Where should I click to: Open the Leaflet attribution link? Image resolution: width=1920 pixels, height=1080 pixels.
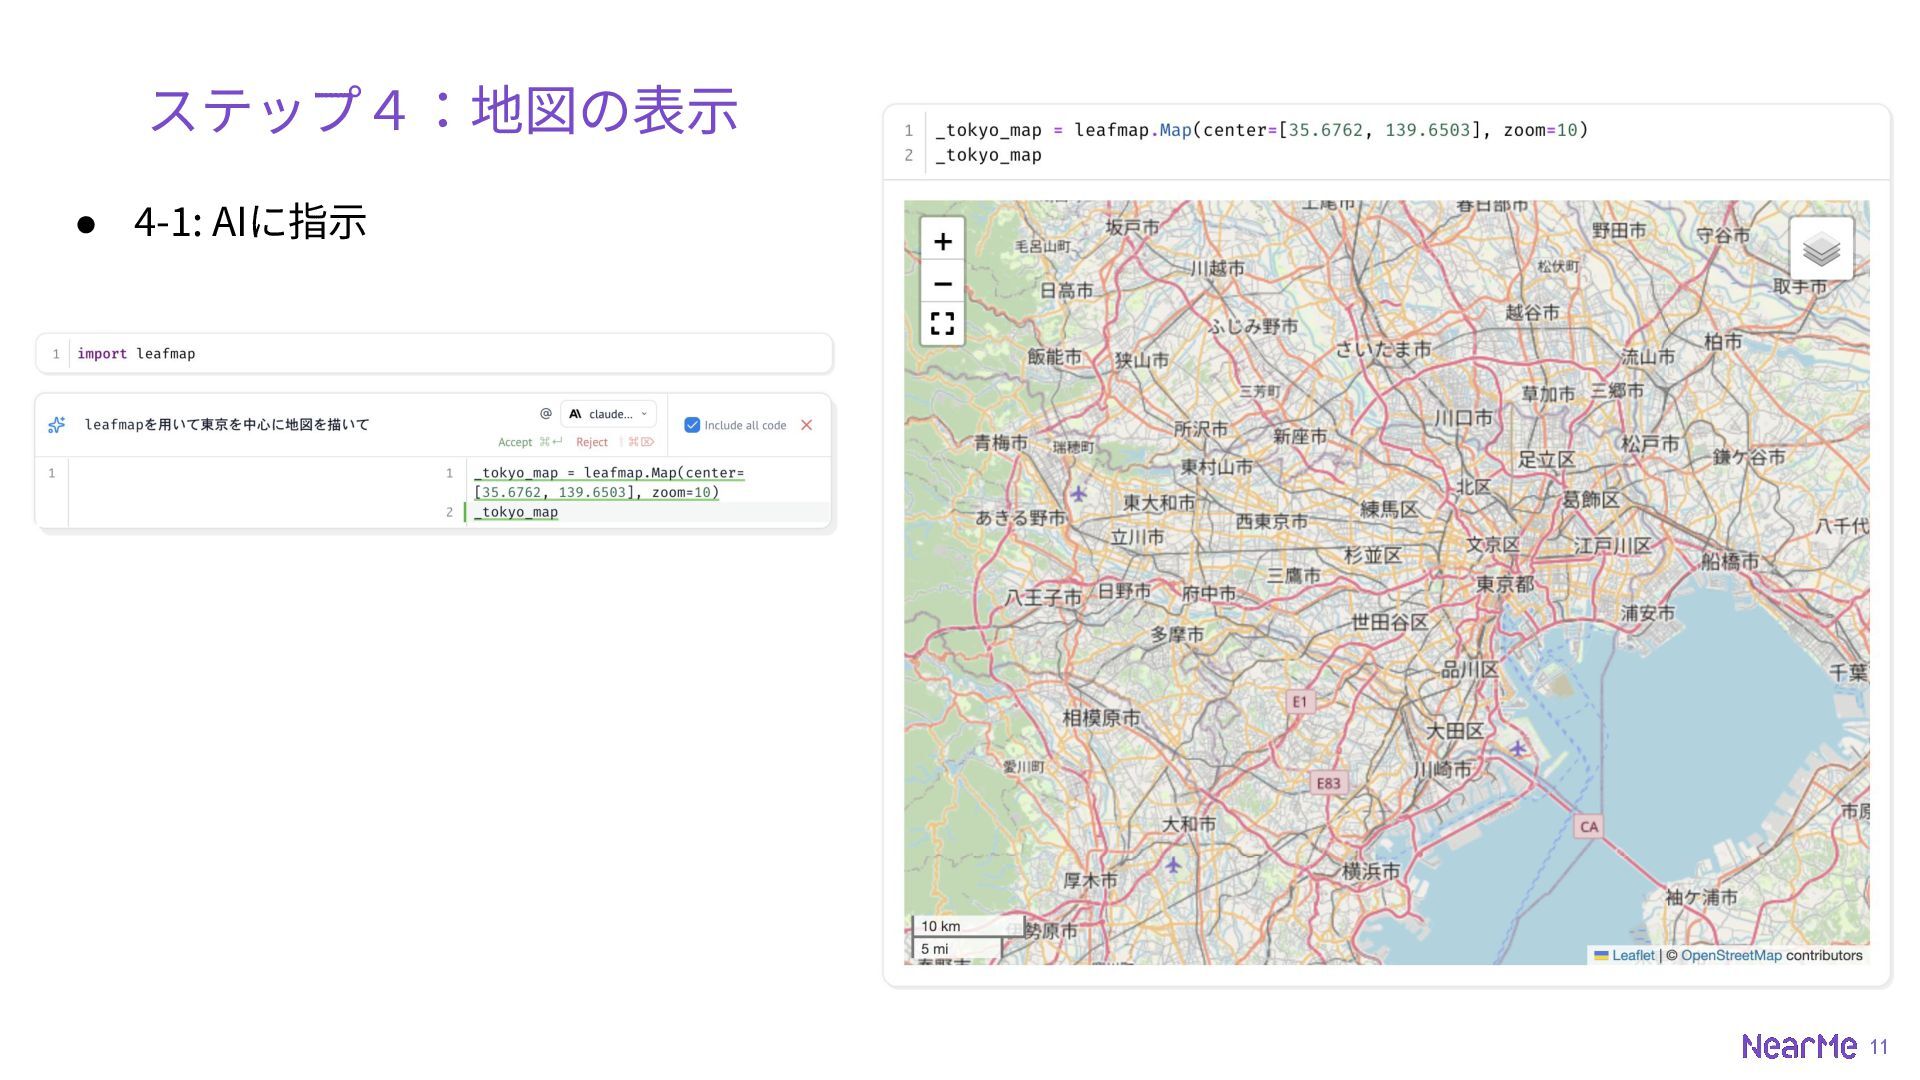1632,955
